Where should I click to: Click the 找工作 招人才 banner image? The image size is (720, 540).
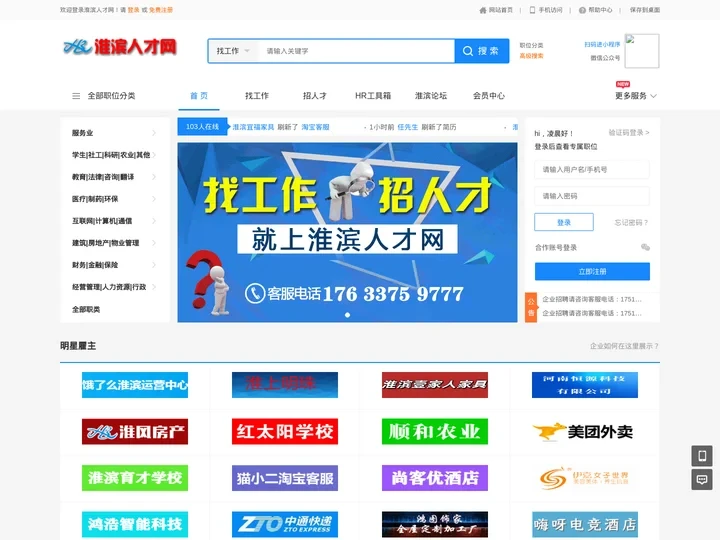coord(348,232)
